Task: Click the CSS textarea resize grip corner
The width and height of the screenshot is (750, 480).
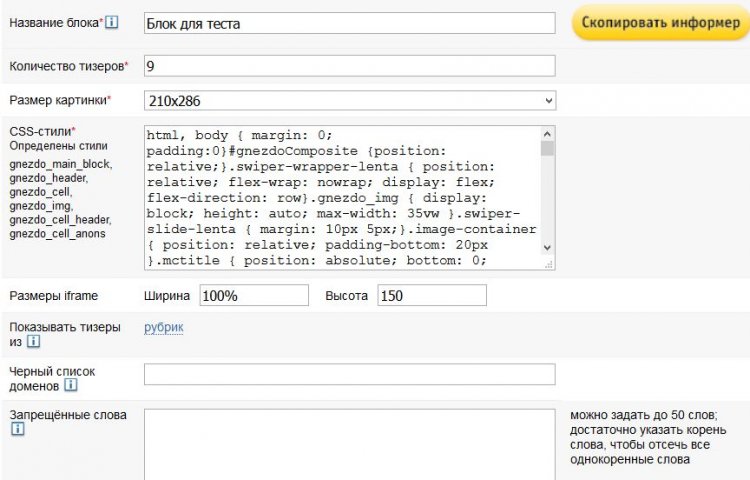Action: (549, 264)
